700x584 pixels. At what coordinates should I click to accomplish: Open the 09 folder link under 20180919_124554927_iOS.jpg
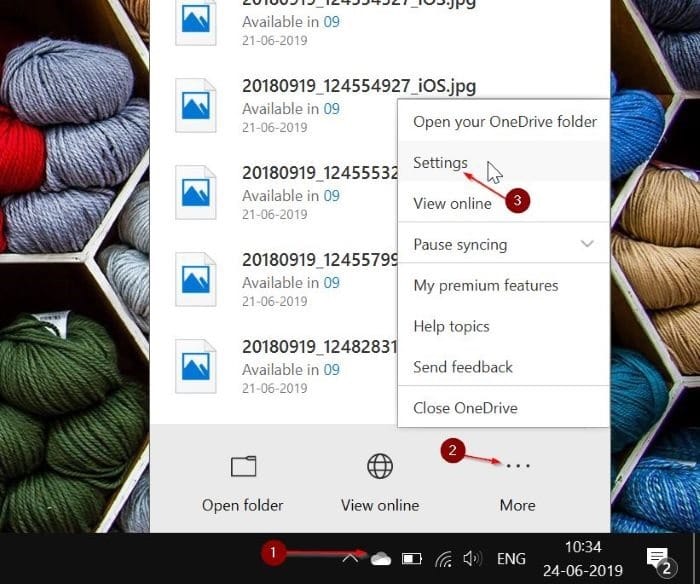click(x=331, y=108)
